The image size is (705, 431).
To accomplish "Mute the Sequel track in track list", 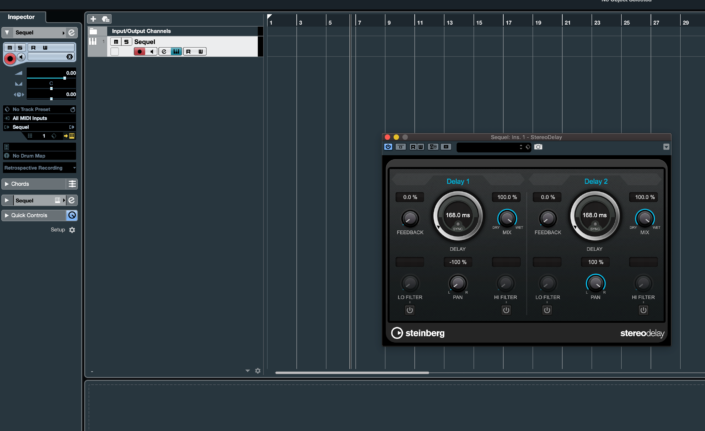I will coord(116,42).
